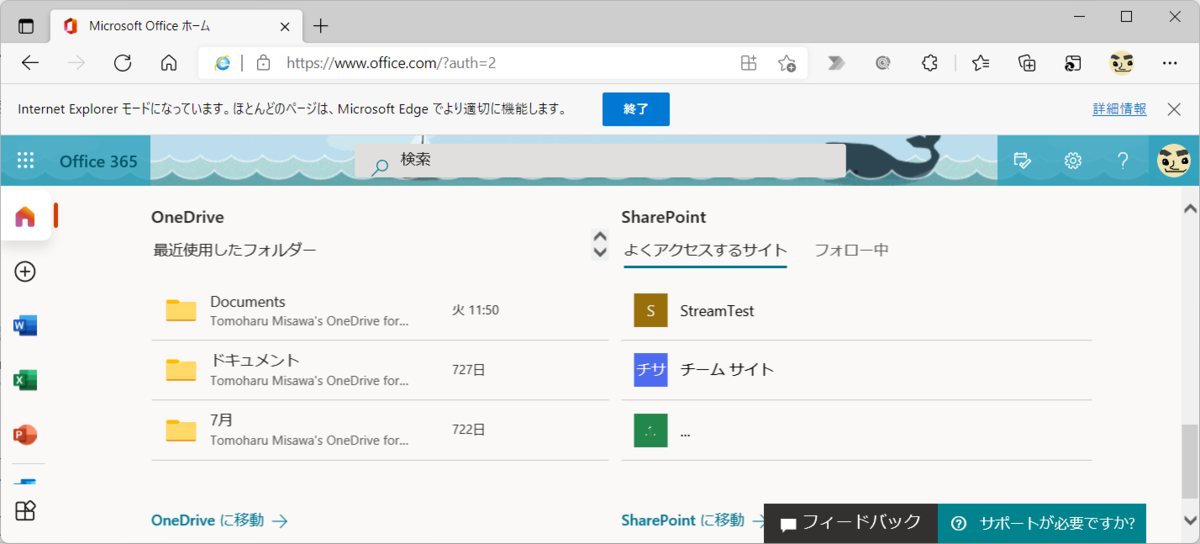Click the Office 365 title text
Image resolution: width=1200 pixels, height=544 pixels.
99,161
